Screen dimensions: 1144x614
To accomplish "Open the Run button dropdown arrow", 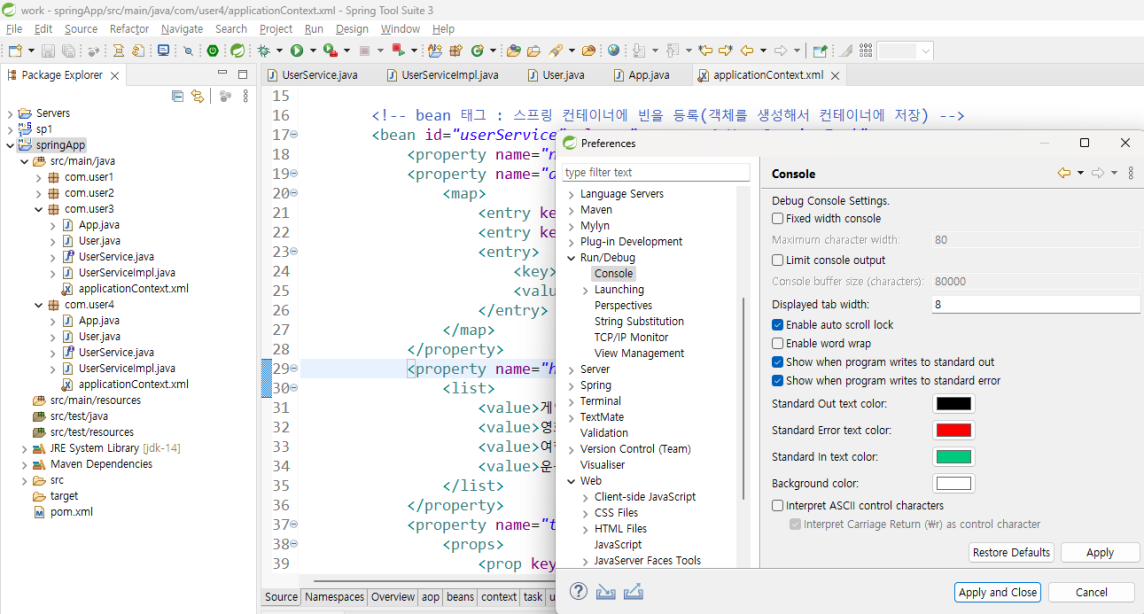I will [x=313, y=50].
